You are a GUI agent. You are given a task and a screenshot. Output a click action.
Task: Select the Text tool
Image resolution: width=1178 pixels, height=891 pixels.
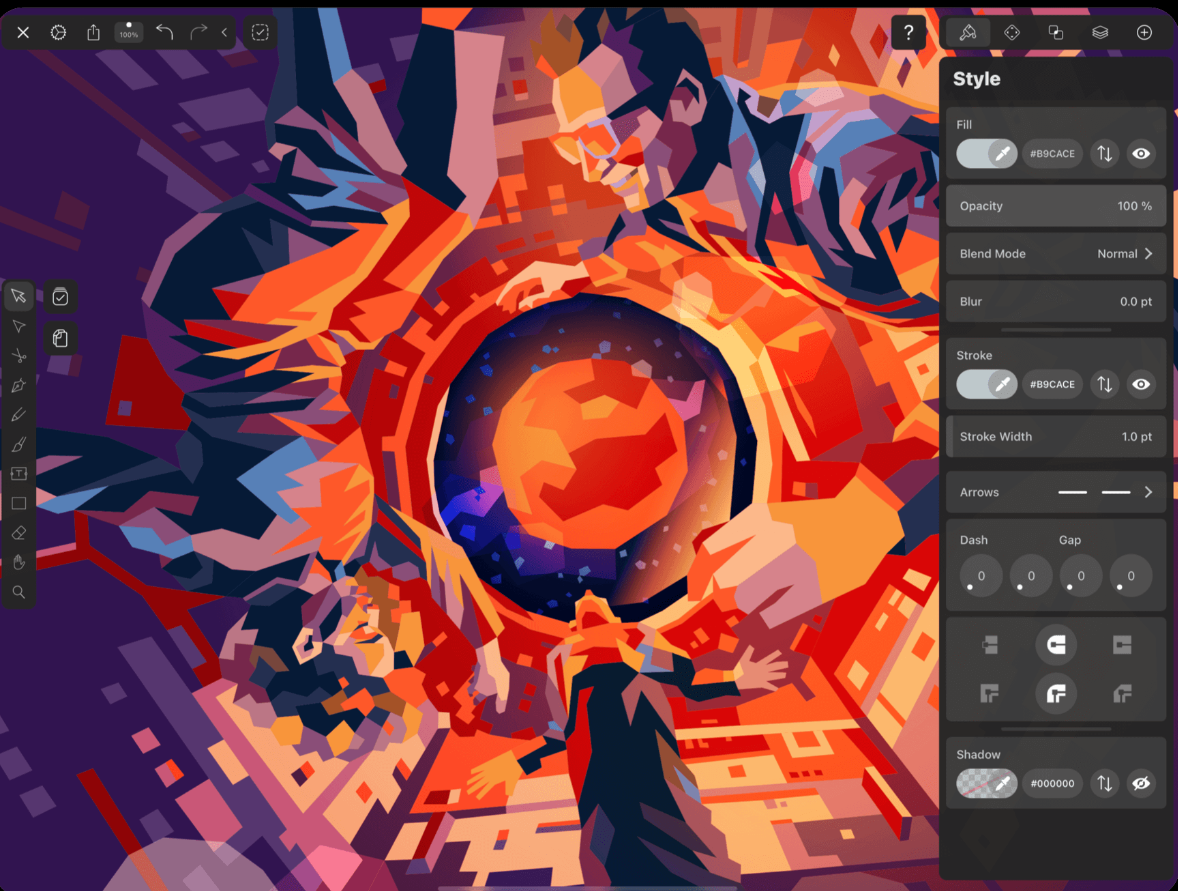[19, 473]
